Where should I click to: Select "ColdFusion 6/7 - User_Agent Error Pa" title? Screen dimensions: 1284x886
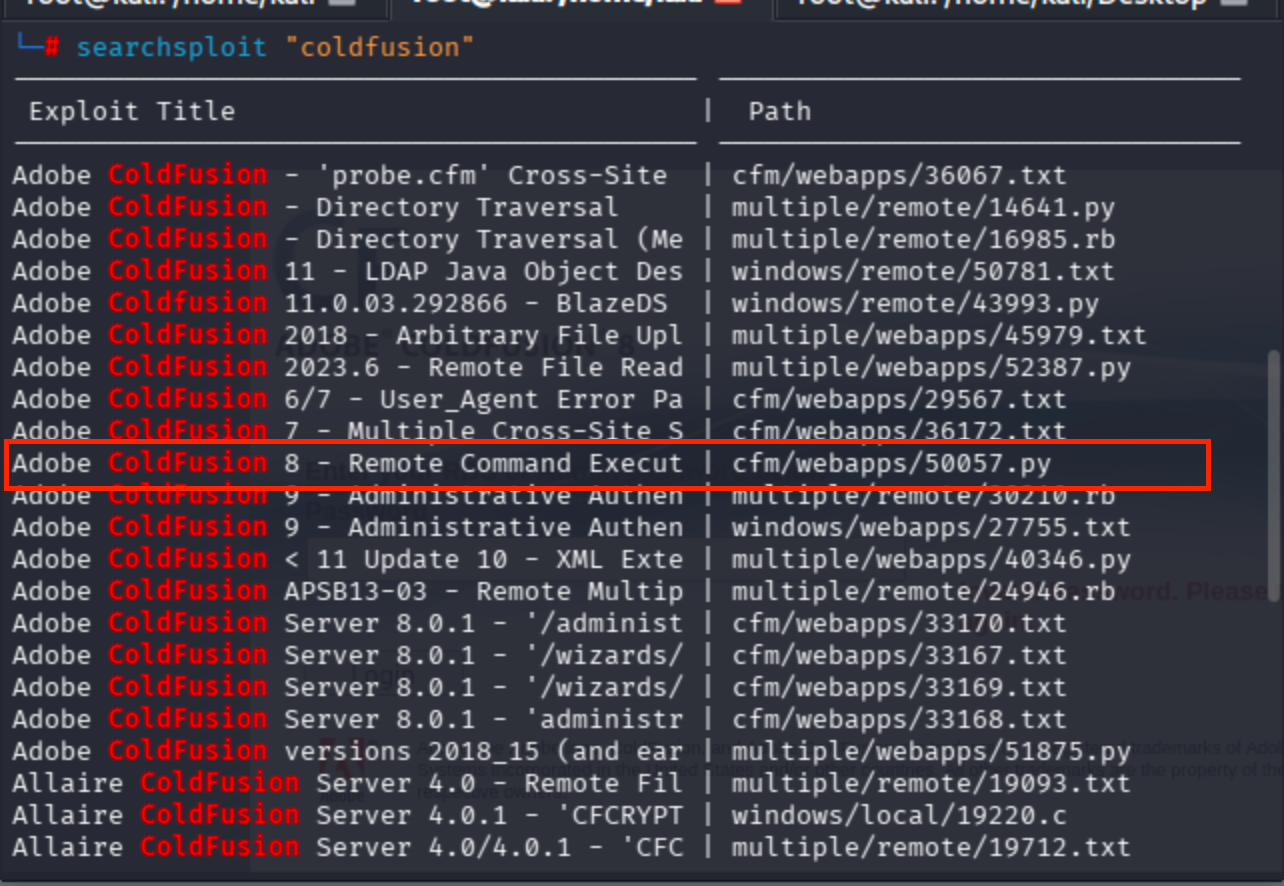pos(396,399)
